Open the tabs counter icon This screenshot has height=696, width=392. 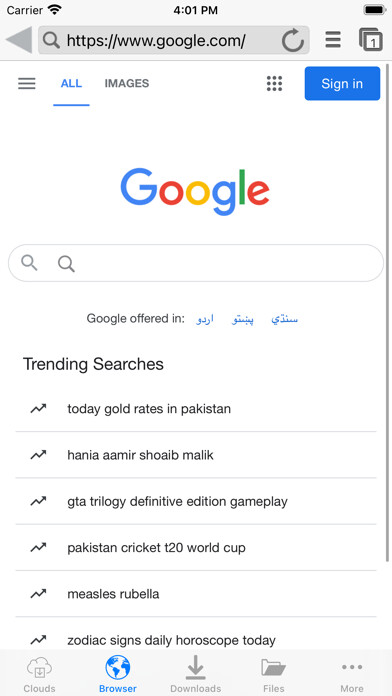click(x=371, y=40)
